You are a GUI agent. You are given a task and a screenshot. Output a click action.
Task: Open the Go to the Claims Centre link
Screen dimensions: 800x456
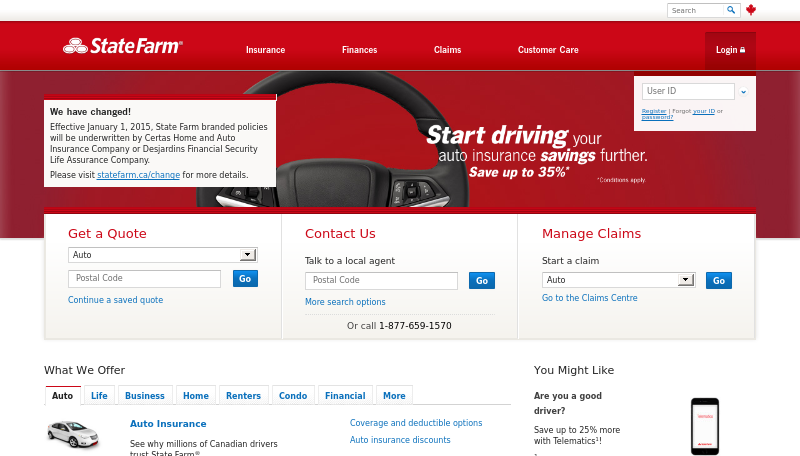[x=590, y=298]
